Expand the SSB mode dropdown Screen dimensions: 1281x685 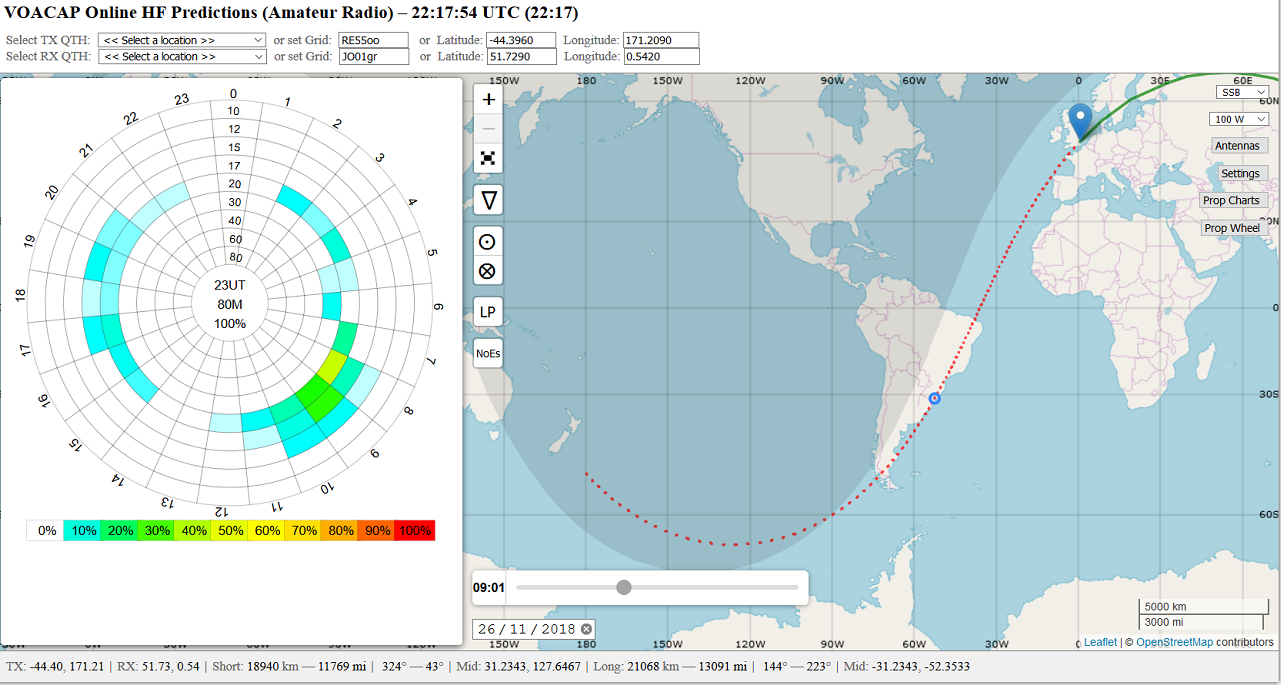click(1242, 92)
